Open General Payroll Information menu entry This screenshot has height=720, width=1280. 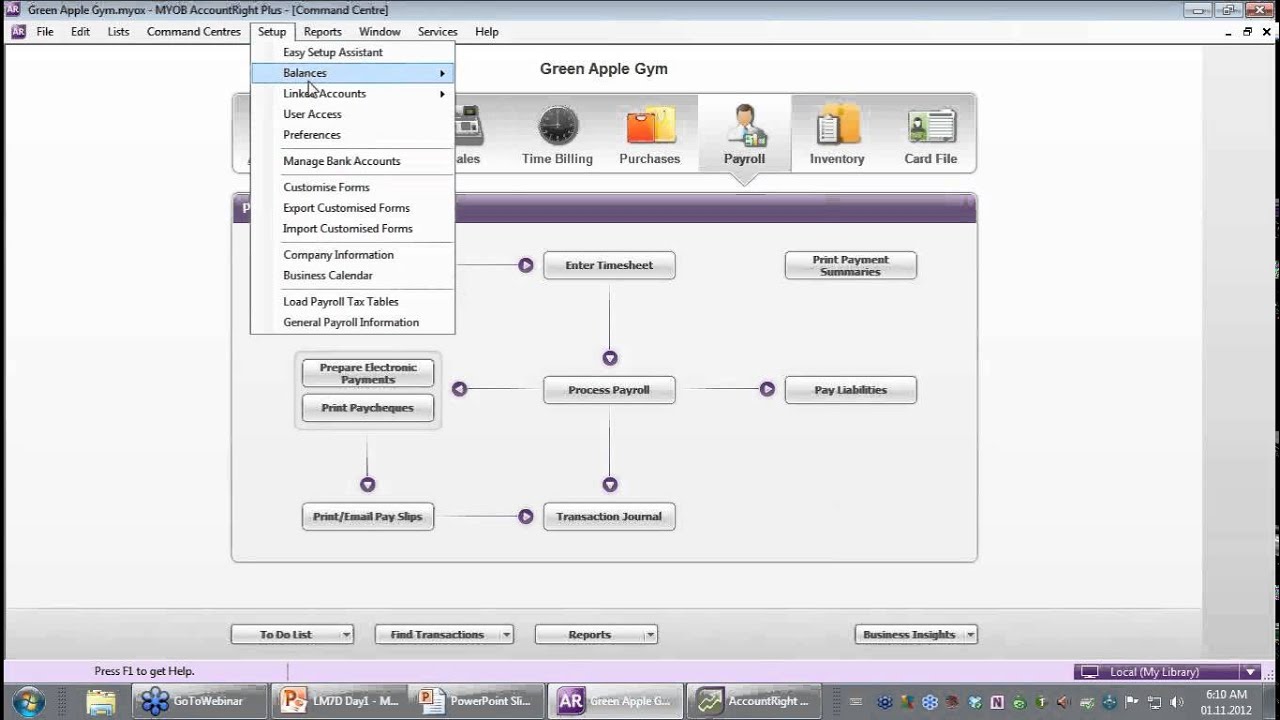(x=351, y=323)
